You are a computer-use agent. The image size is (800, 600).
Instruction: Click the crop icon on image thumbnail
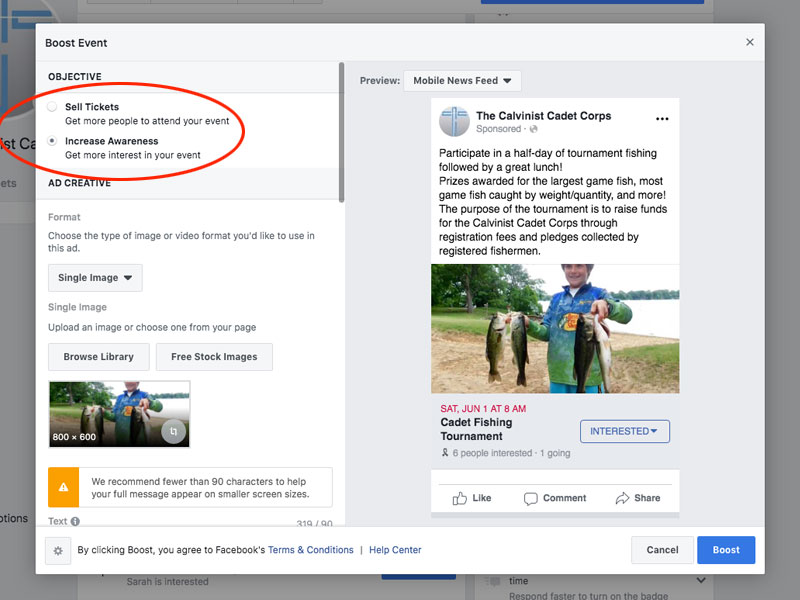(173, 432)
